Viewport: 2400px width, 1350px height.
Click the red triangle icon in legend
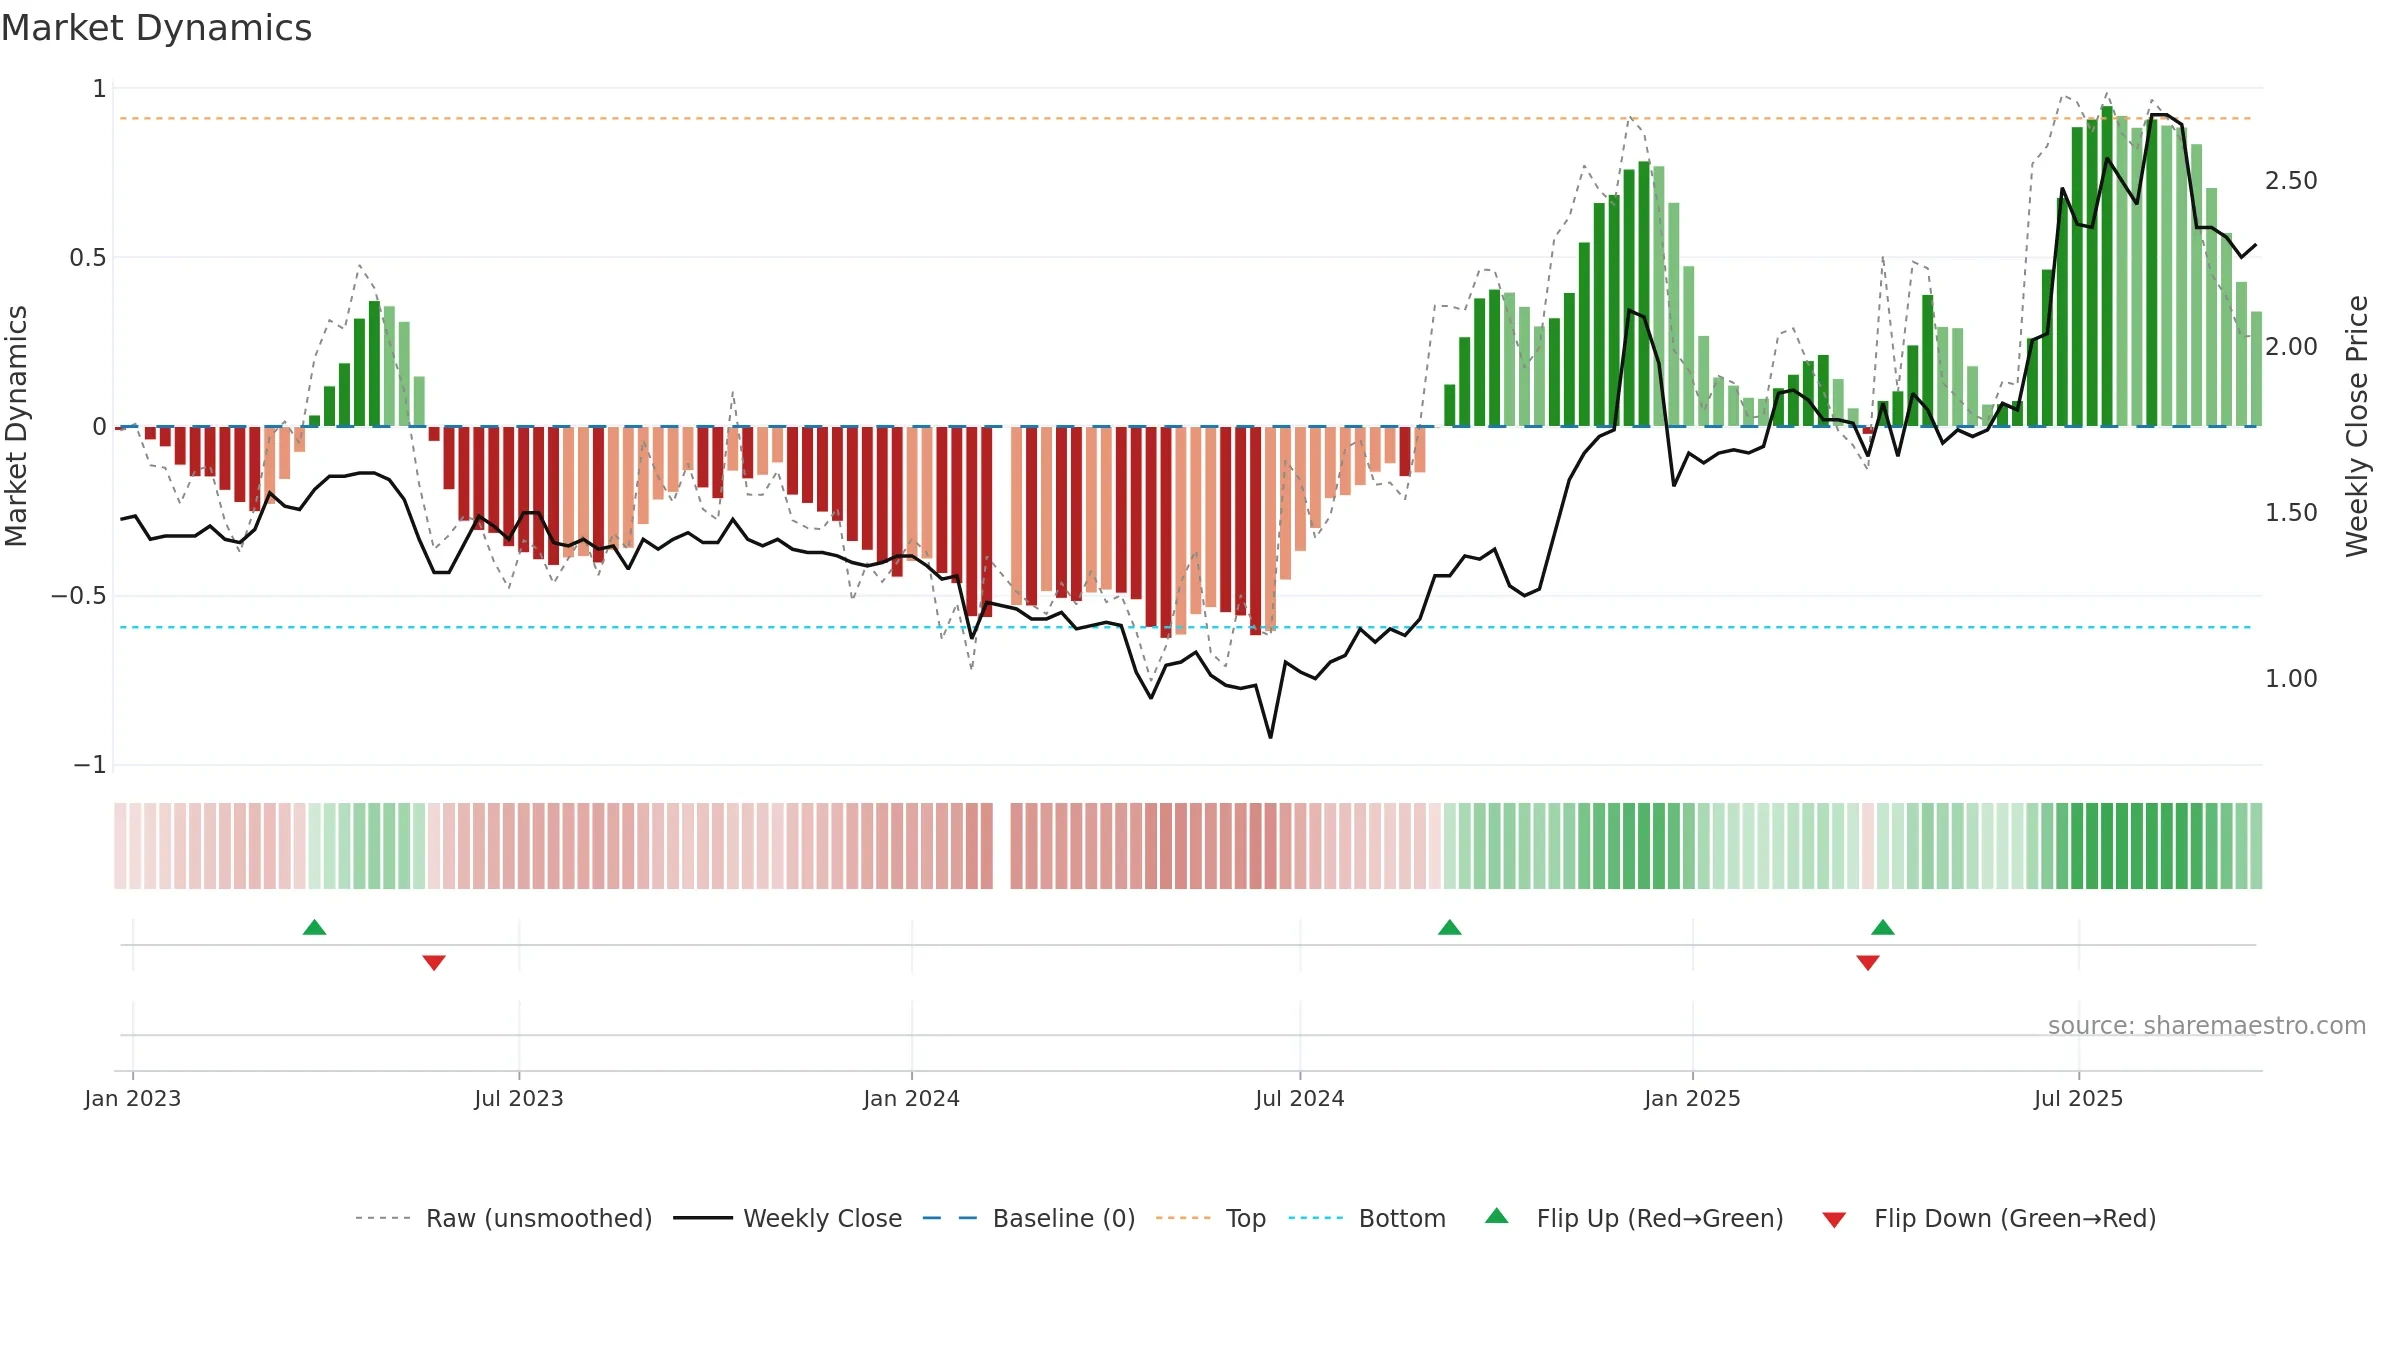(x=1834, y=1220)
